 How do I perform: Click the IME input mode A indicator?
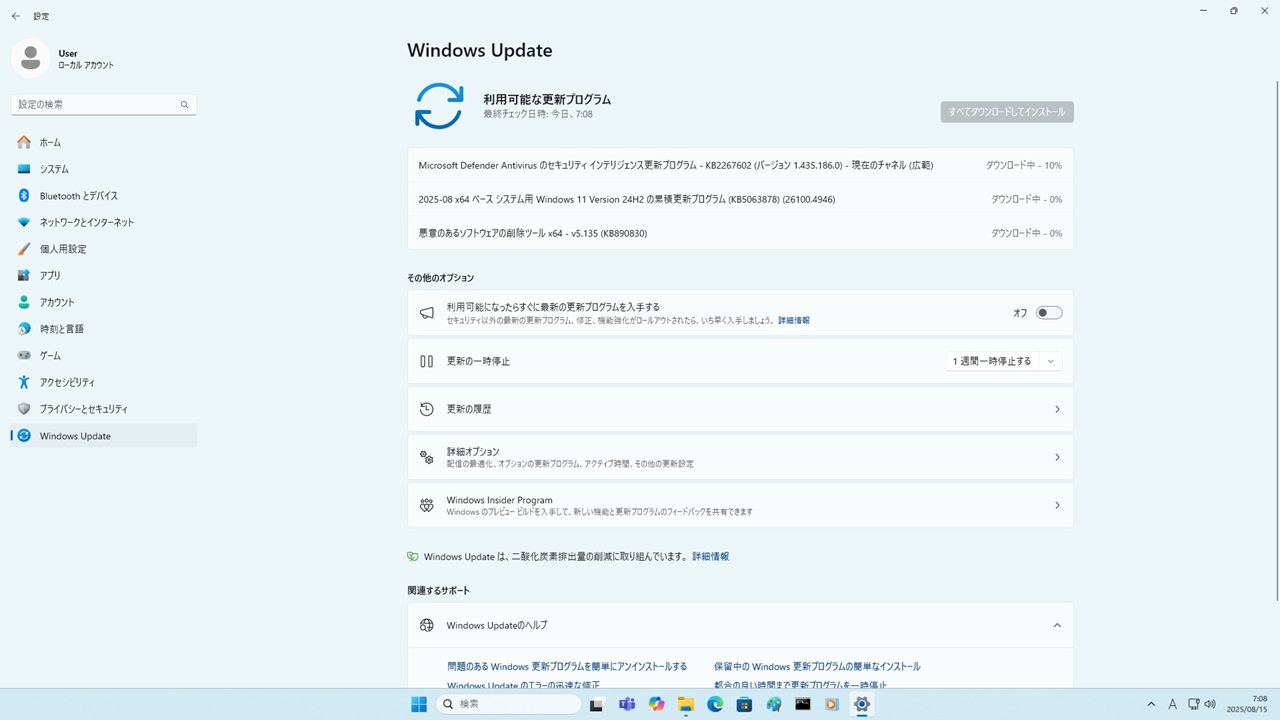pos(1173,704)
